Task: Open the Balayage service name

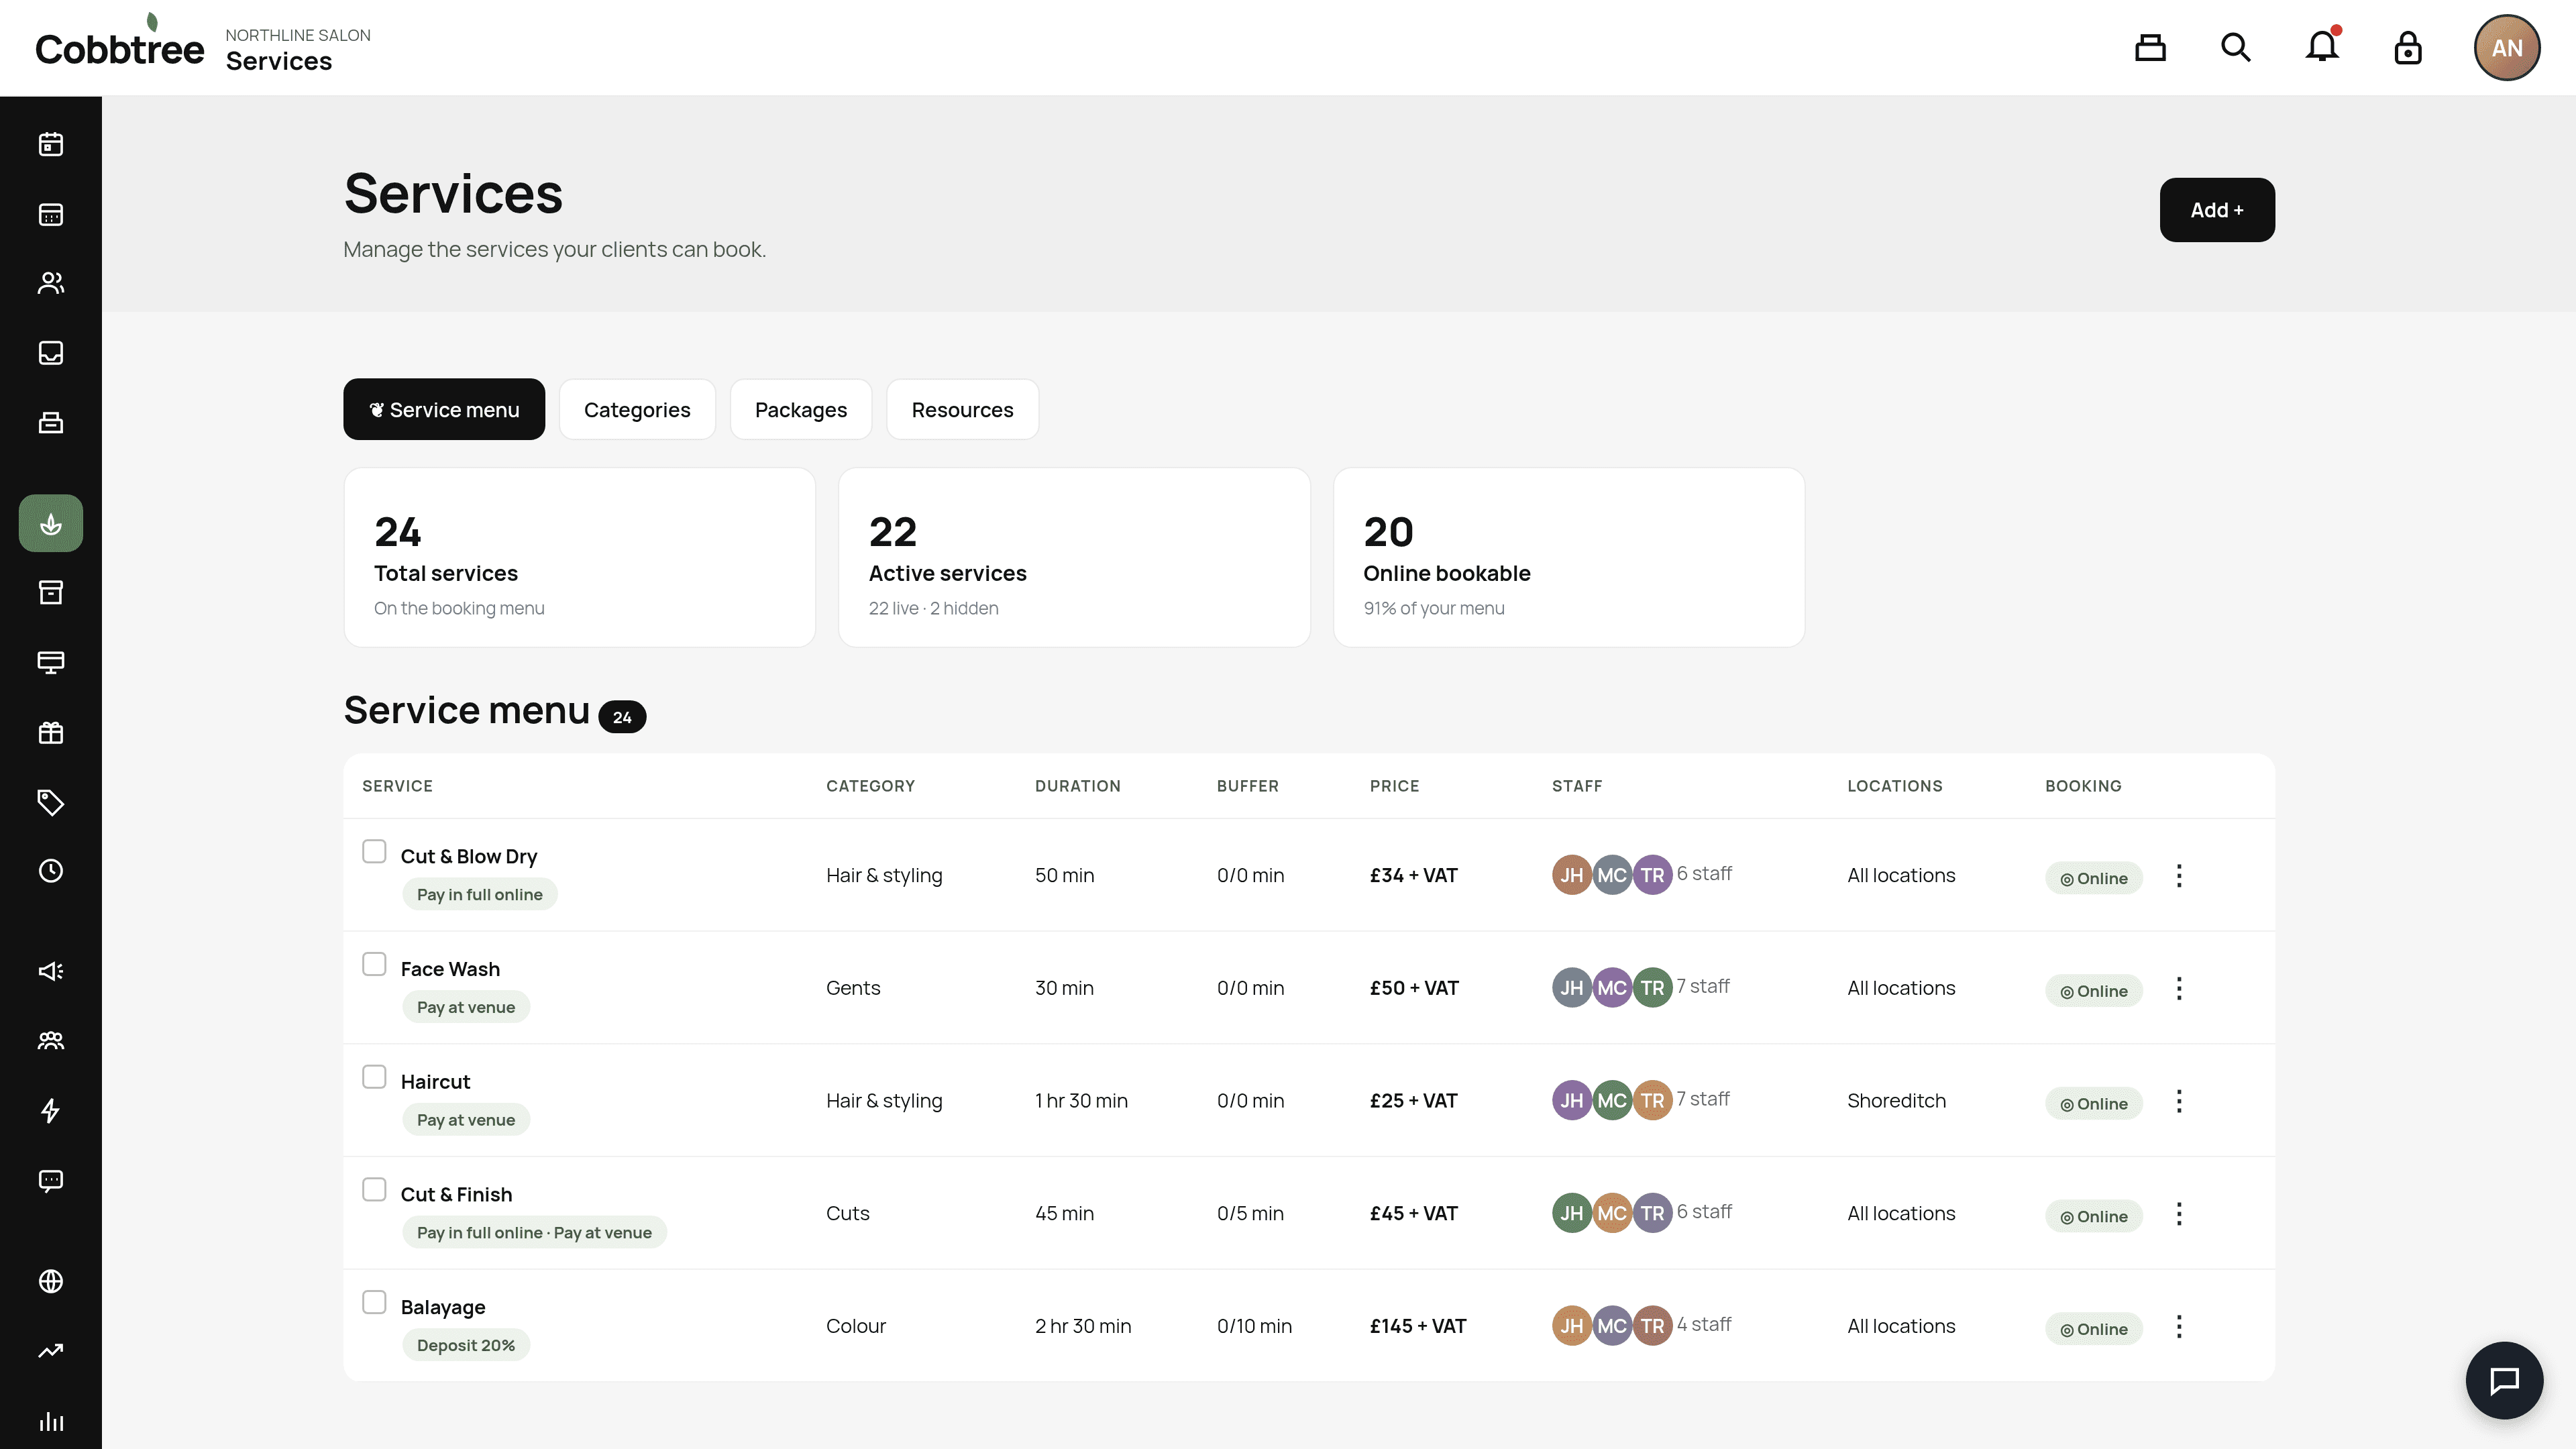Action: coord(443,1307)
